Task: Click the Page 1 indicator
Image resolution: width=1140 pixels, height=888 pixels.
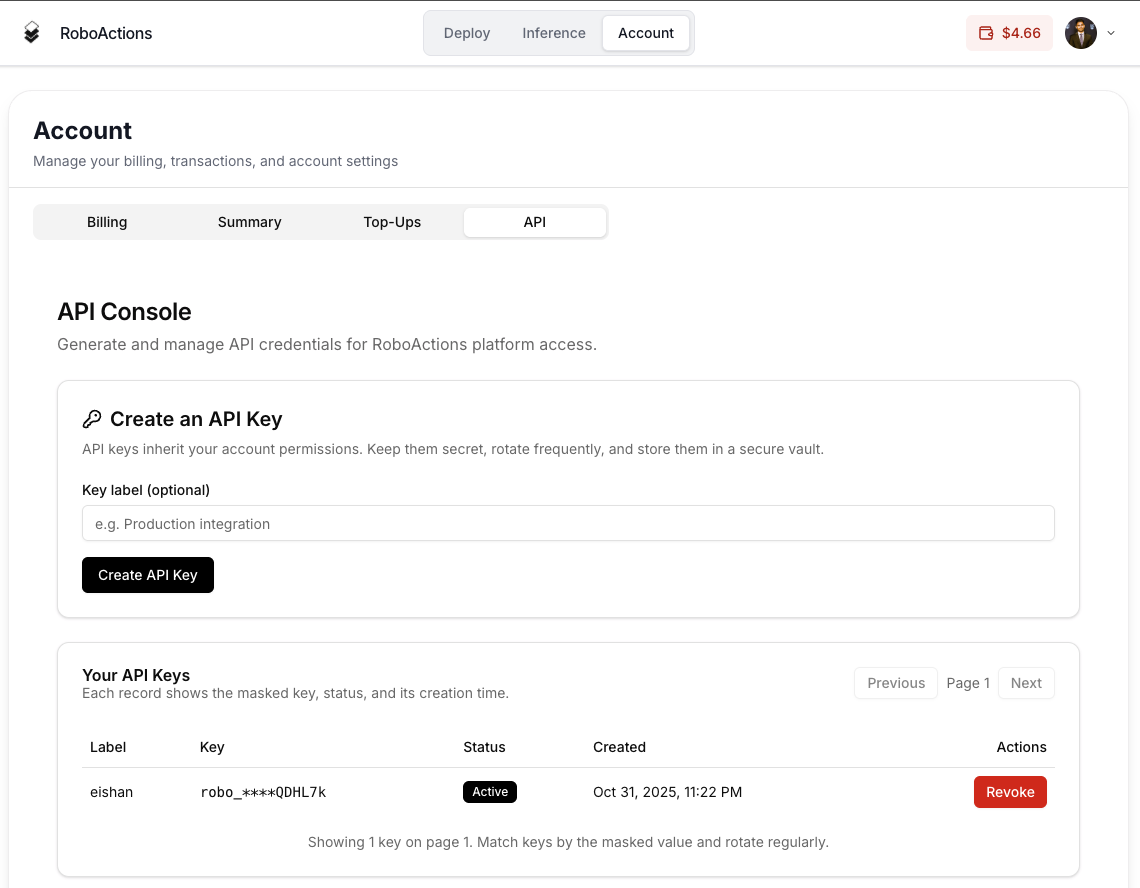Action: [968, 683]
